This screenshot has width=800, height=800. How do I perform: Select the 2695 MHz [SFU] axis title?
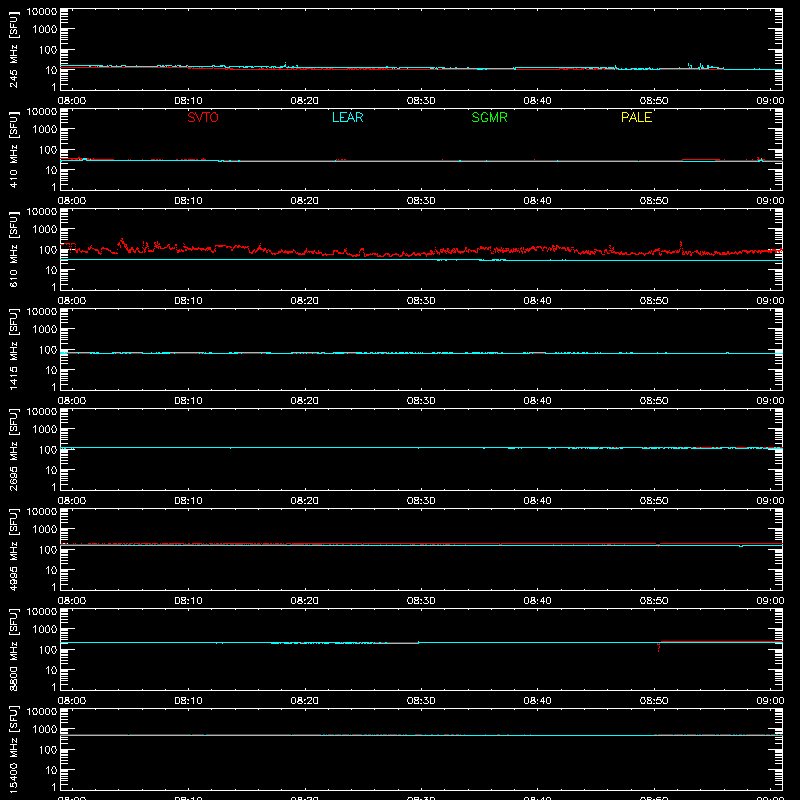tap(13, 449)
